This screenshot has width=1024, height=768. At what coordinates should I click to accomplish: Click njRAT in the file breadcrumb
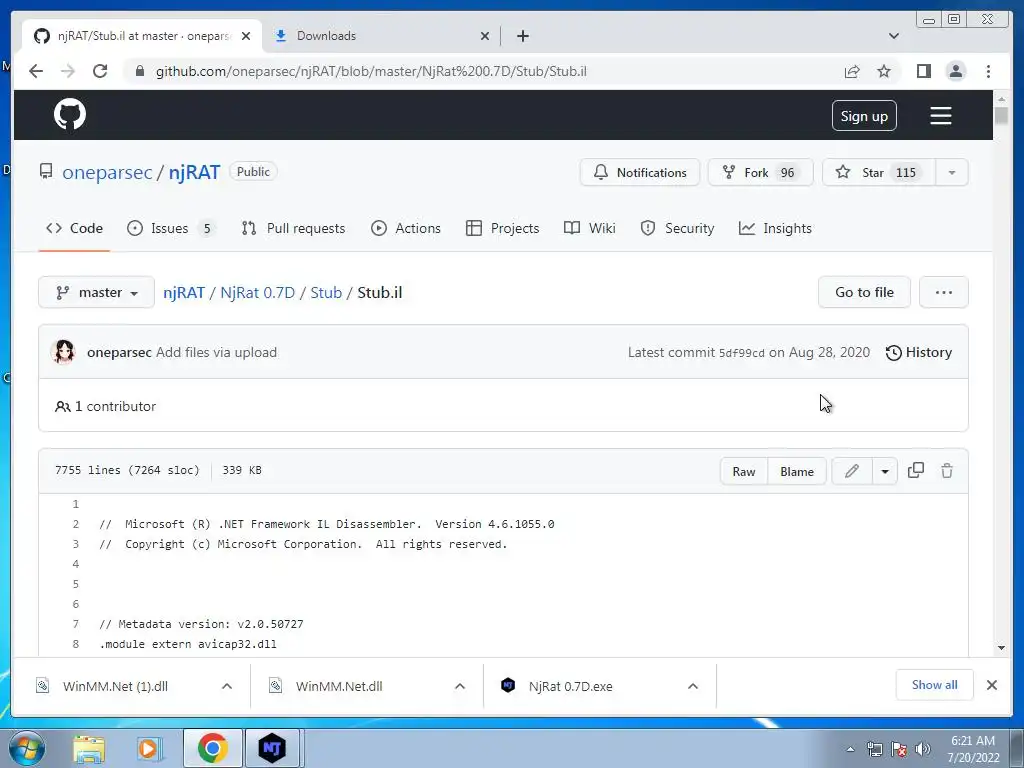coord(184,292)
